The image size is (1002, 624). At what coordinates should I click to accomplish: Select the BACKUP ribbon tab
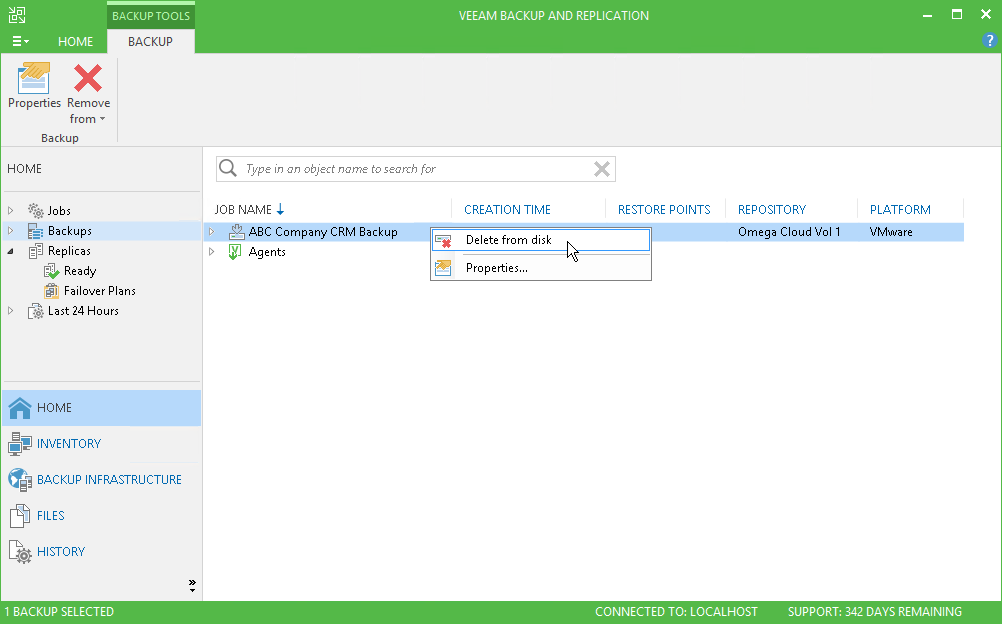click(x=150, y=42)
